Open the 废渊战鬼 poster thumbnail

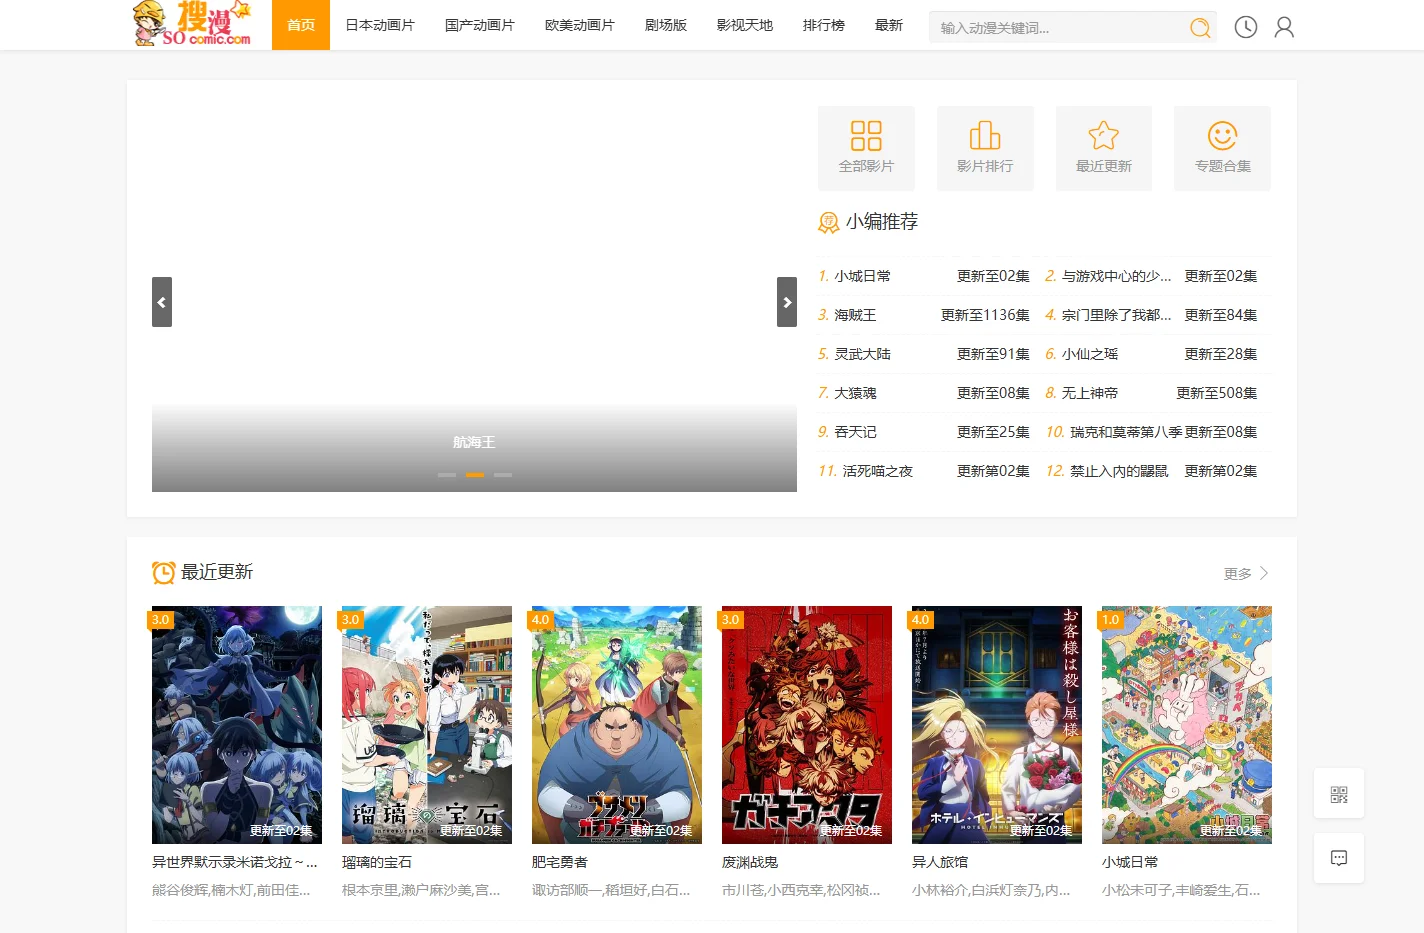pos(807,725)
